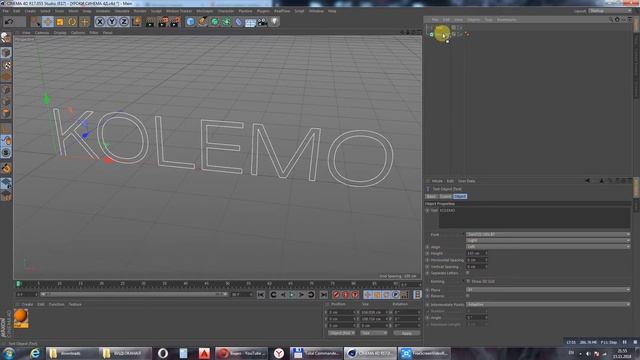Open Edit Render Settings icon
This screenshot has width=640, height=360.
175,22
